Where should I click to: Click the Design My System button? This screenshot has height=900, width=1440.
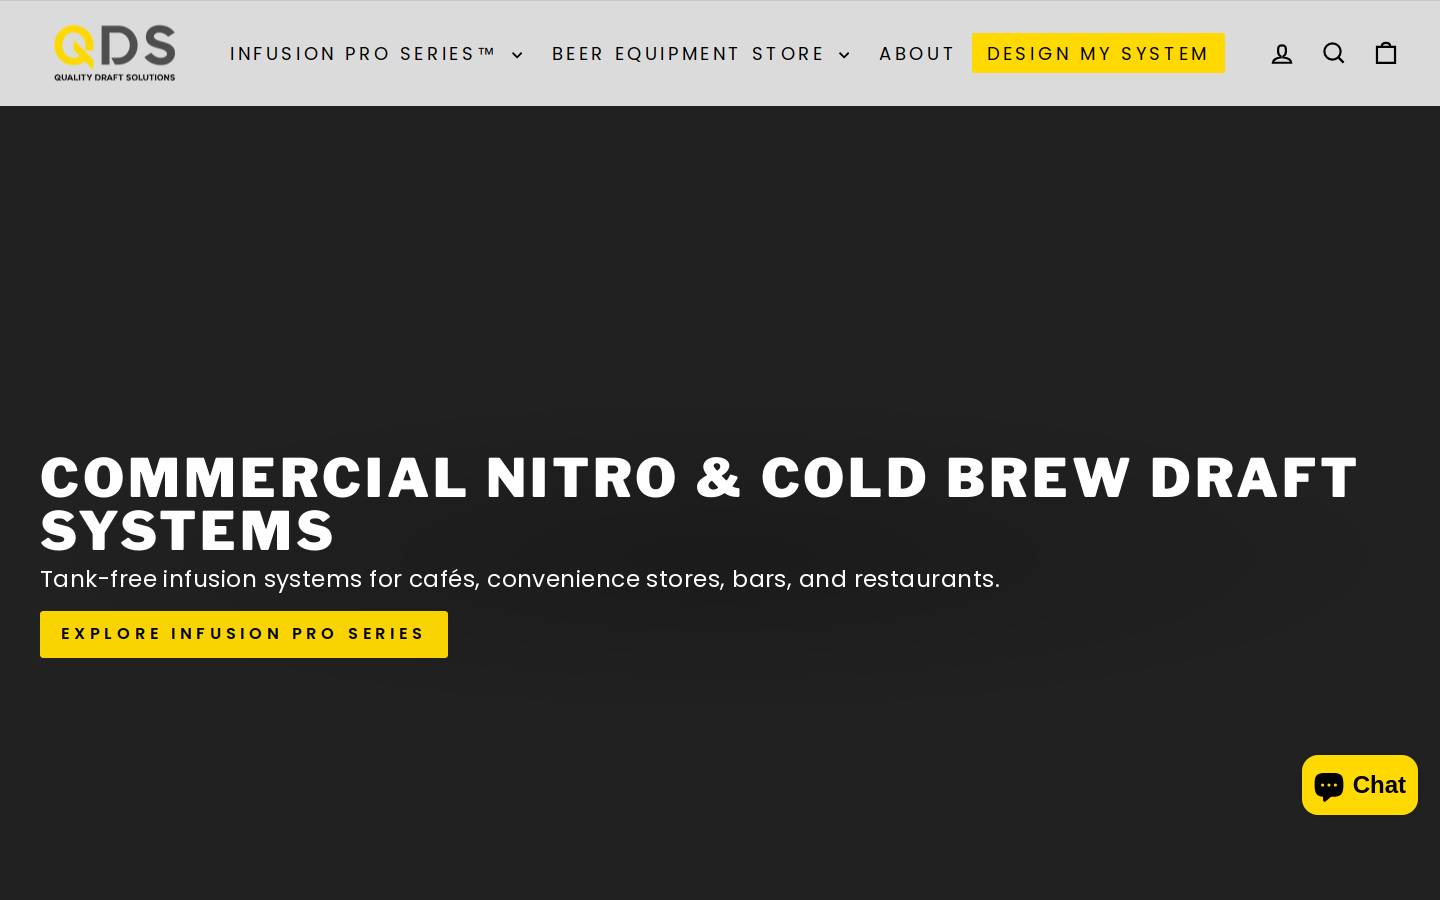1098,53
